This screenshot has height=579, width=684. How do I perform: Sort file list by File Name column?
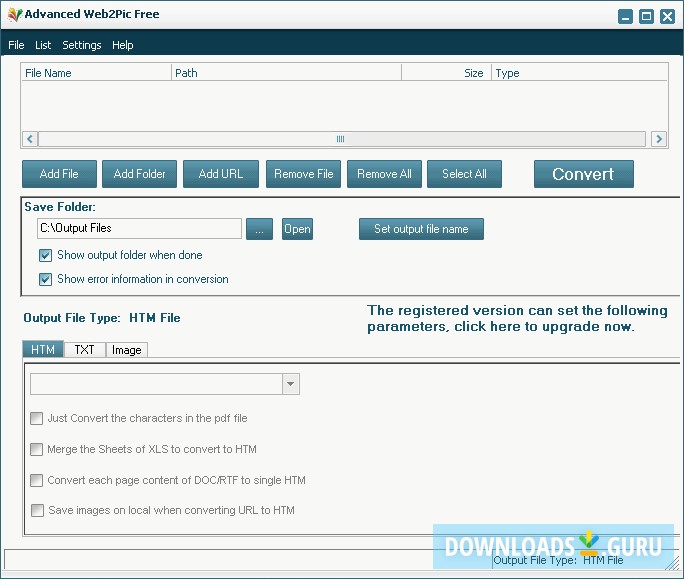tap(96, 73)
